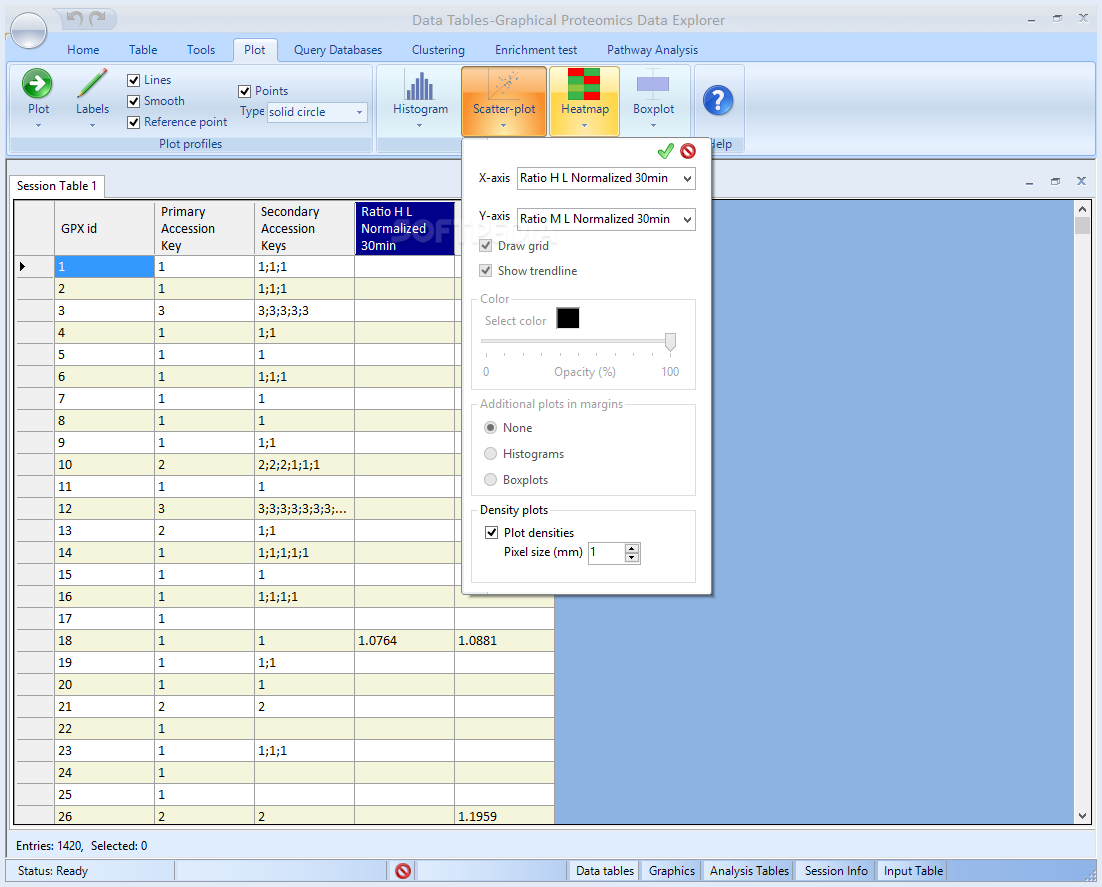Toggle the Points checkbox
The width and height of the screenshot is (1102, 887).
tap(245, 91)
